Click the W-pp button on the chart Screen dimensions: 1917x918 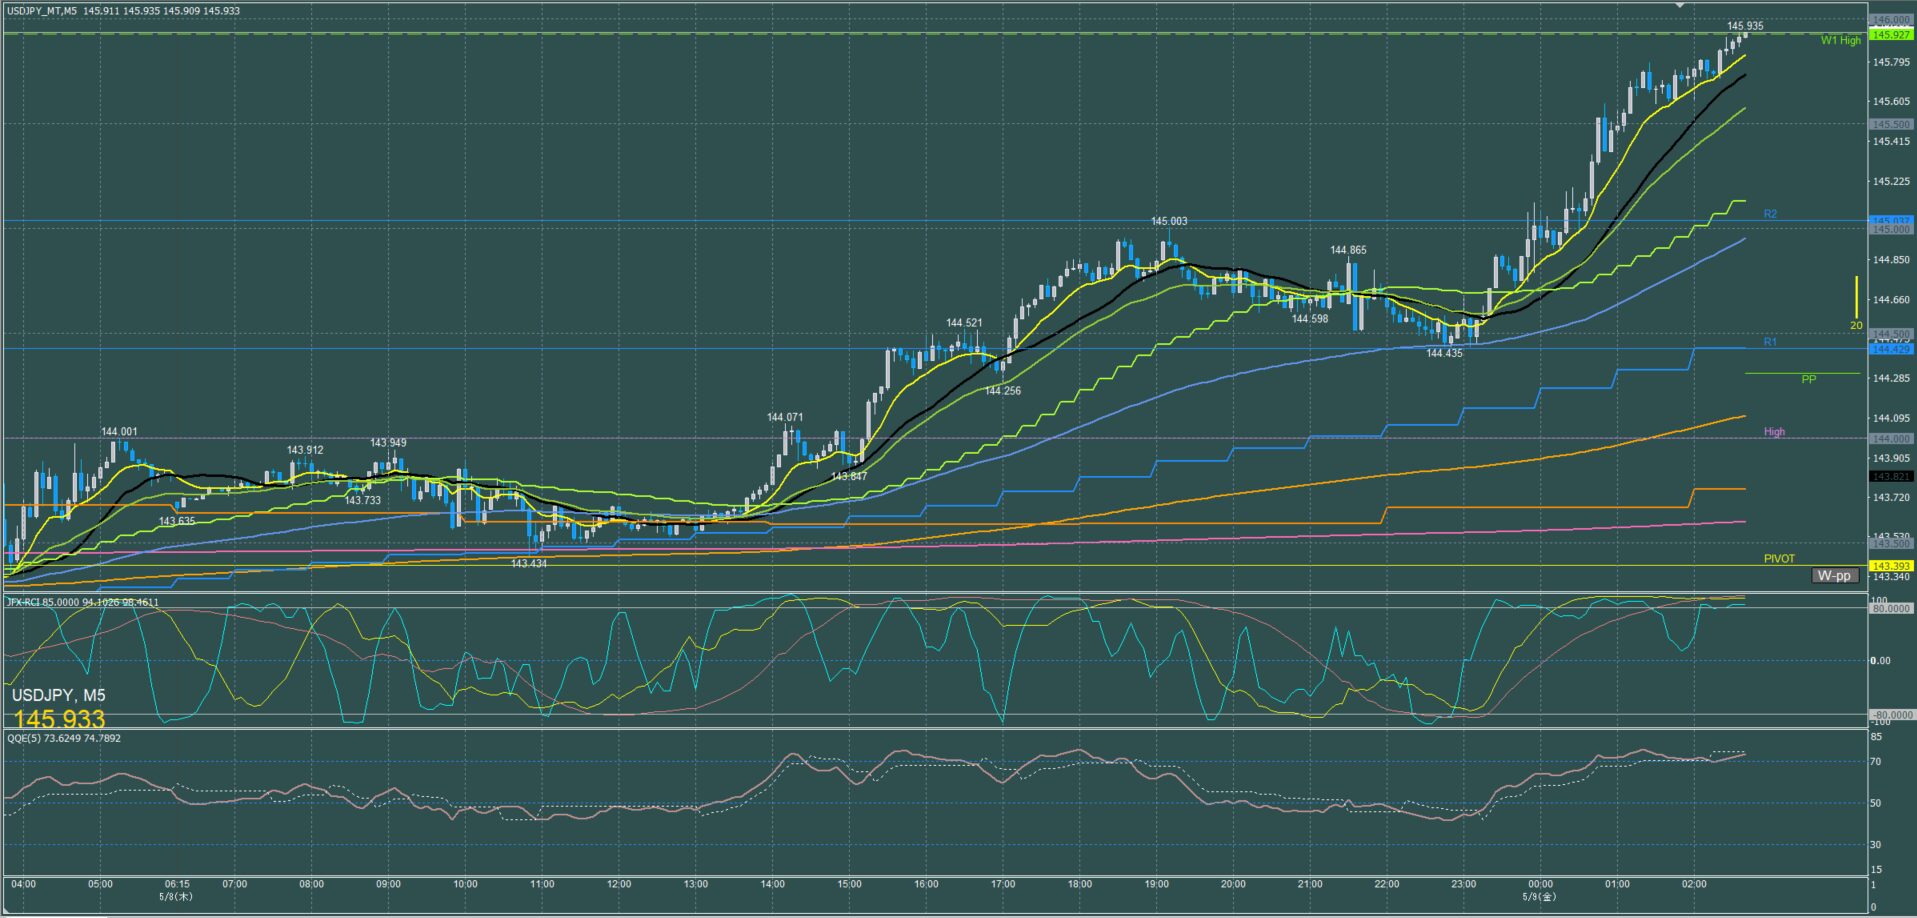coord(1835,576)
